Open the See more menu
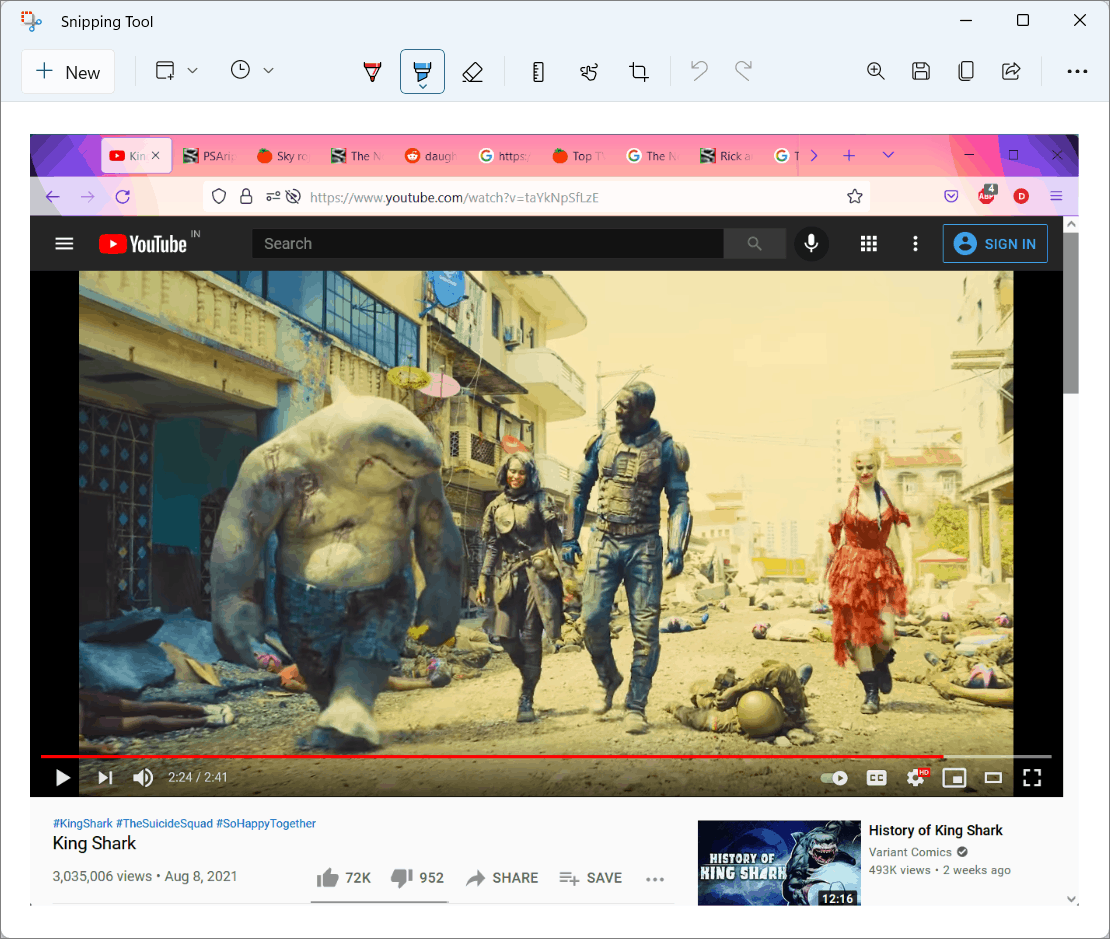Image resolution: width=1110 pixels, height=939 pixels. point(1077,71)
